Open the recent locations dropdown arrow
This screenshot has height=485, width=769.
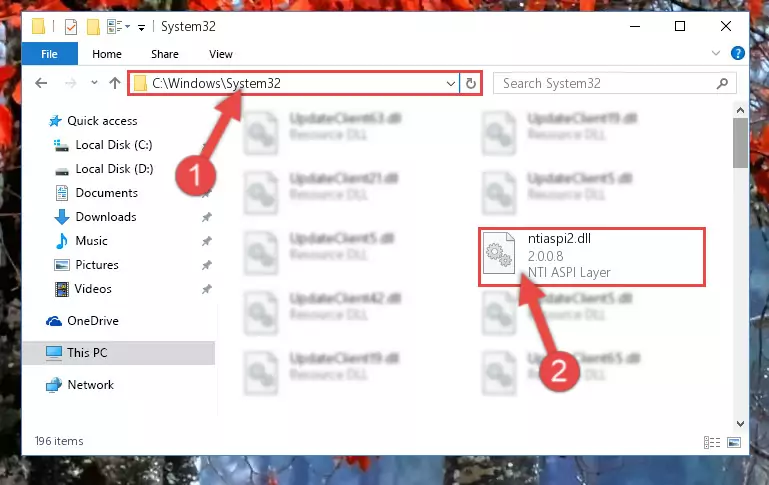click(94, 83)
